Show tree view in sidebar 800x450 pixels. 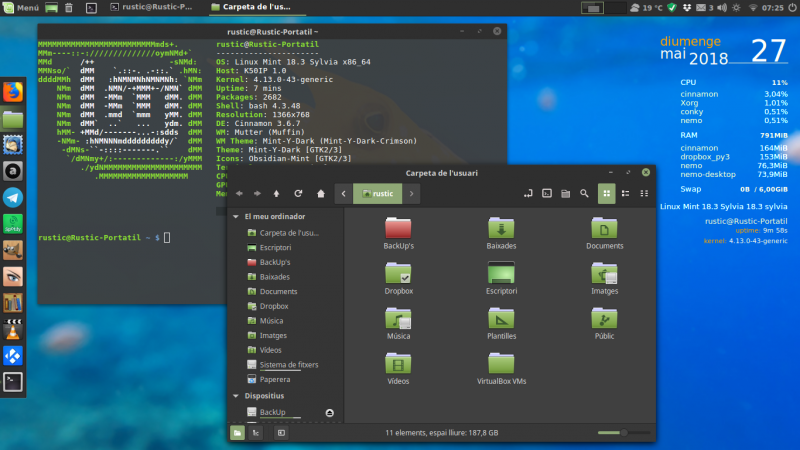tap(257, 433)
